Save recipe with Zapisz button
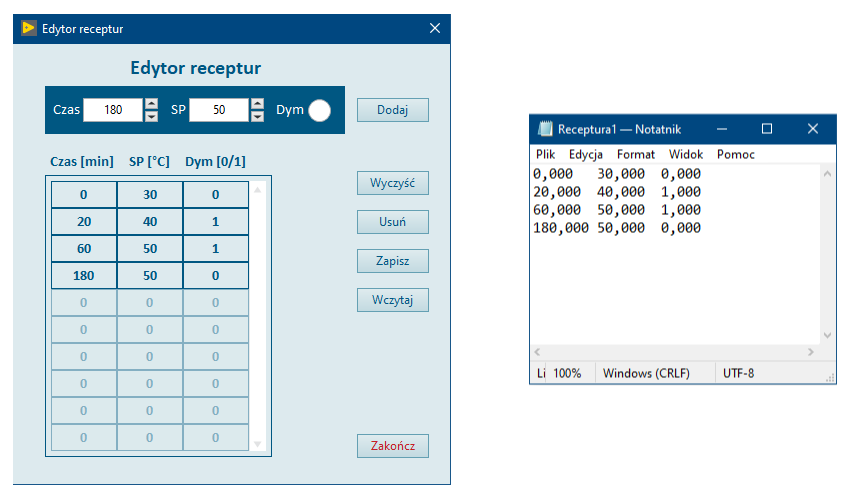The height and width of the screenshot is (500, 850). (393, 261)
